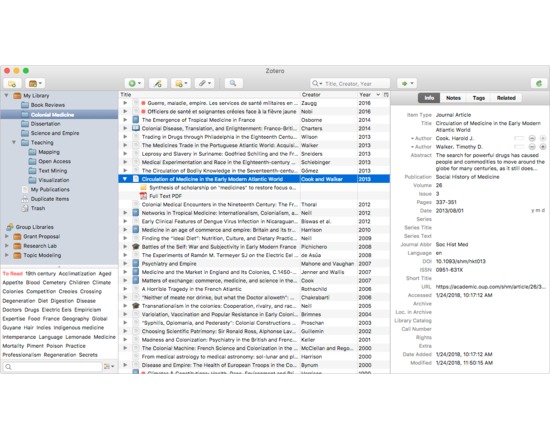
Task: Click the tag filter search field
Action: tap(52, 367)
